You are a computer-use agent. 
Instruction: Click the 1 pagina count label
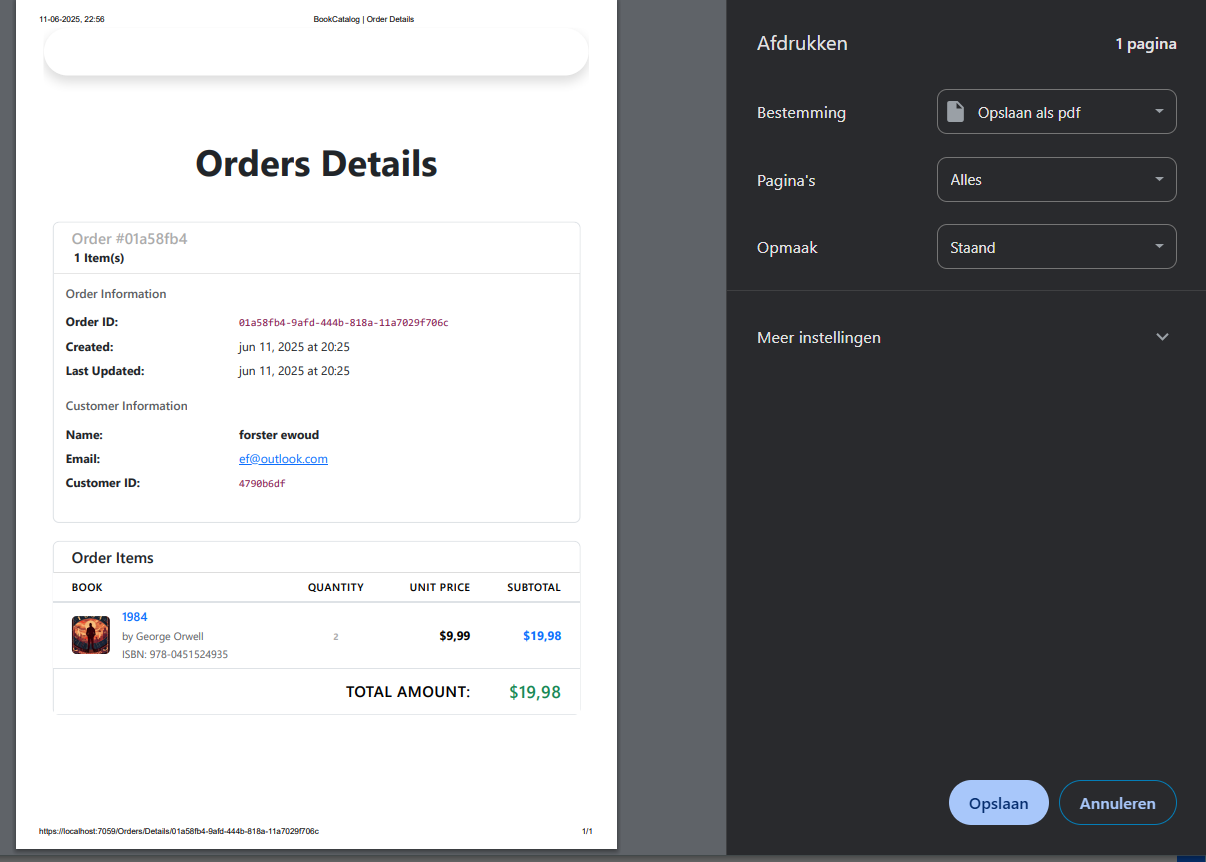click(x=1146, y=44)
